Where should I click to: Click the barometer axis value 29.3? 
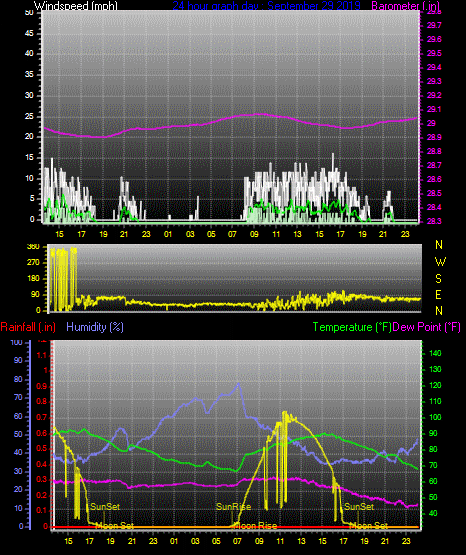click(434, 81)
